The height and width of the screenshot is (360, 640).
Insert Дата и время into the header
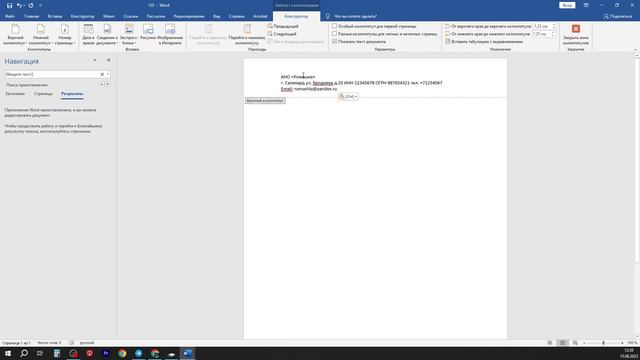tap(88, 34)
